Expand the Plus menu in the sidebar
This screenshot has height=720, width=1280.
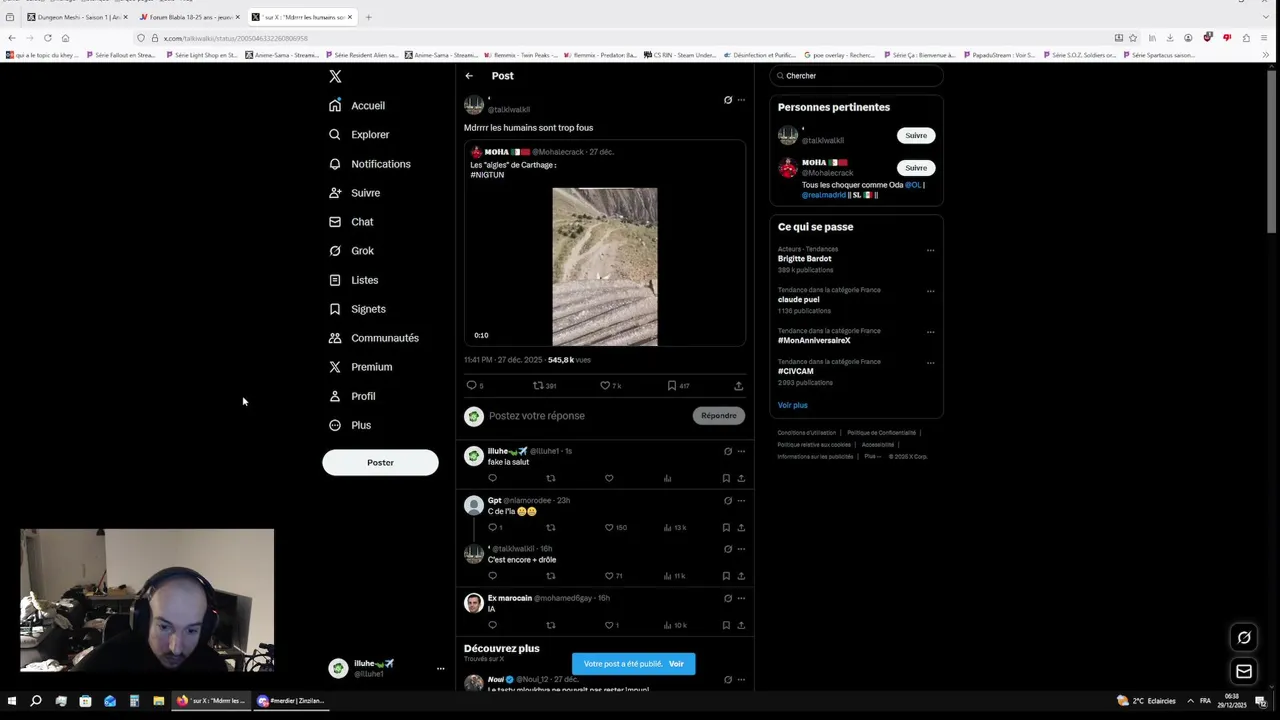350,425
